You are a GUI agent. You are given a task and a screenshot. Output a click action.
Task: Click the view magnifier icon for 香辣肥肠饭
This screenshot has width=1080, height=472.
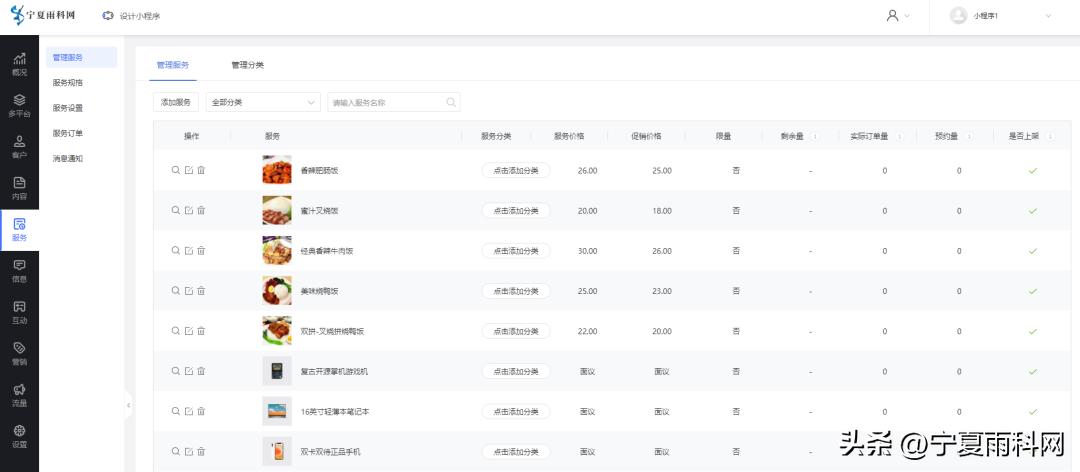click(x=176, y=170)
